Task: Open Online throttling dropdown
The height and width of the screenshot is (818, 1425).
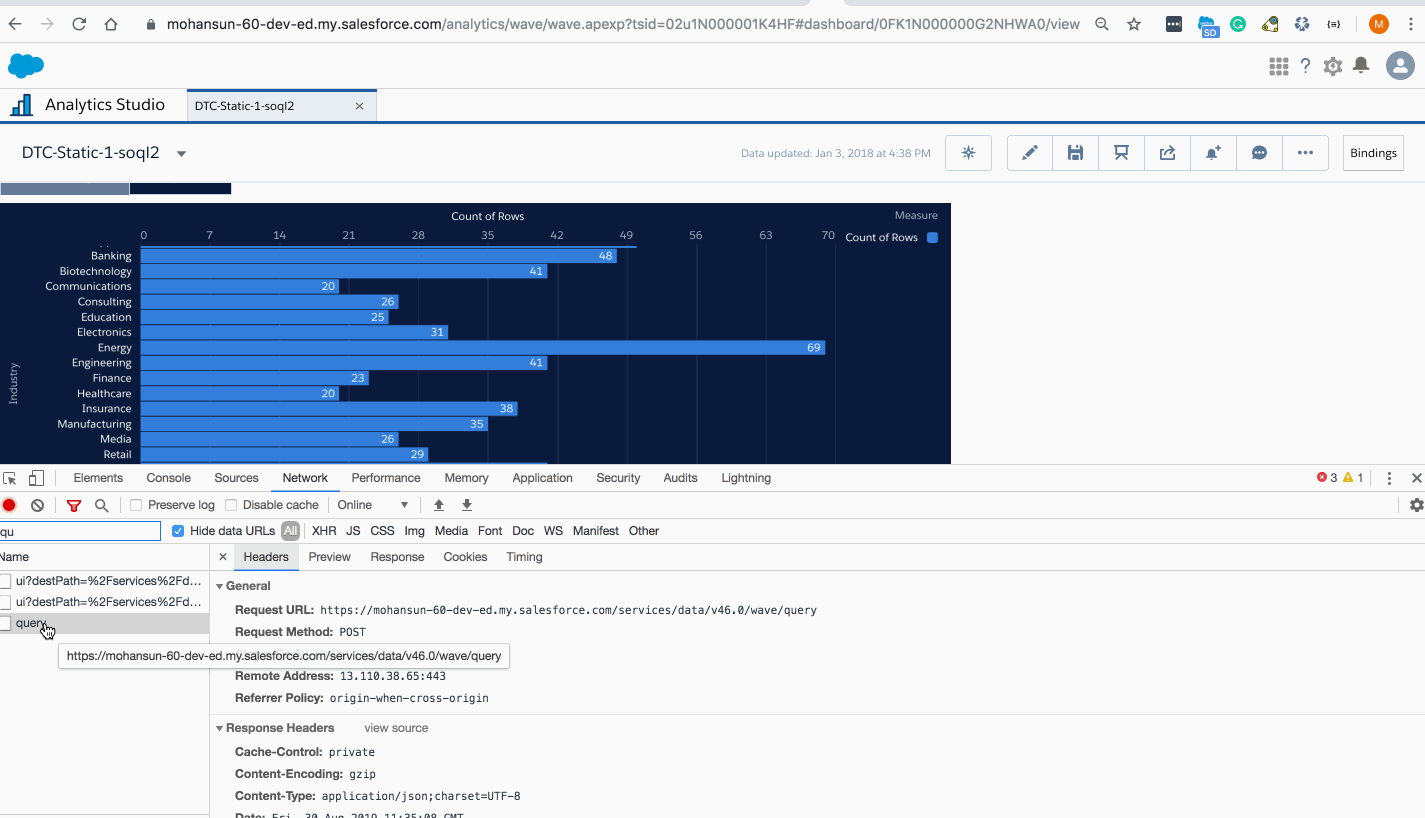Action: (x=373, y=505)
